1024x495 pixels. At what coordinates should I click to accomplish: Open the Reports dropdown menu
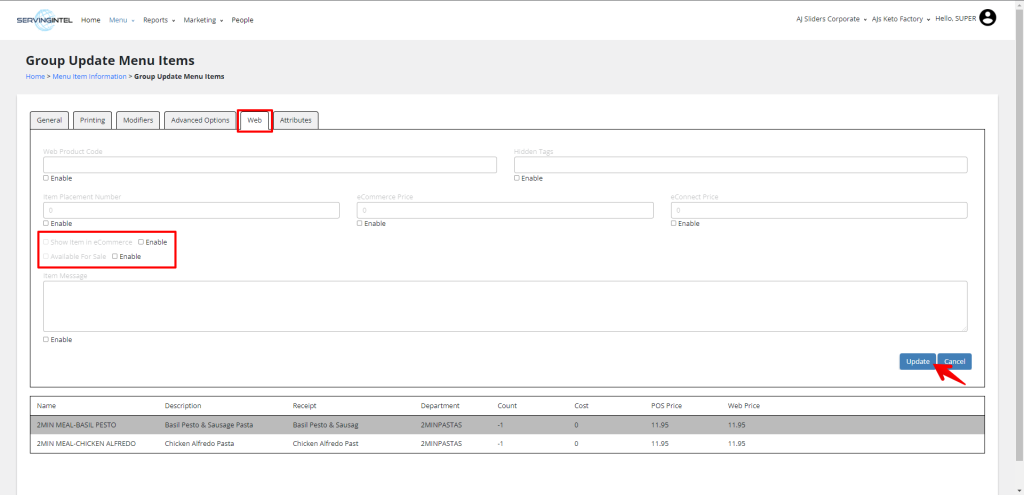[x=158, y=20]
